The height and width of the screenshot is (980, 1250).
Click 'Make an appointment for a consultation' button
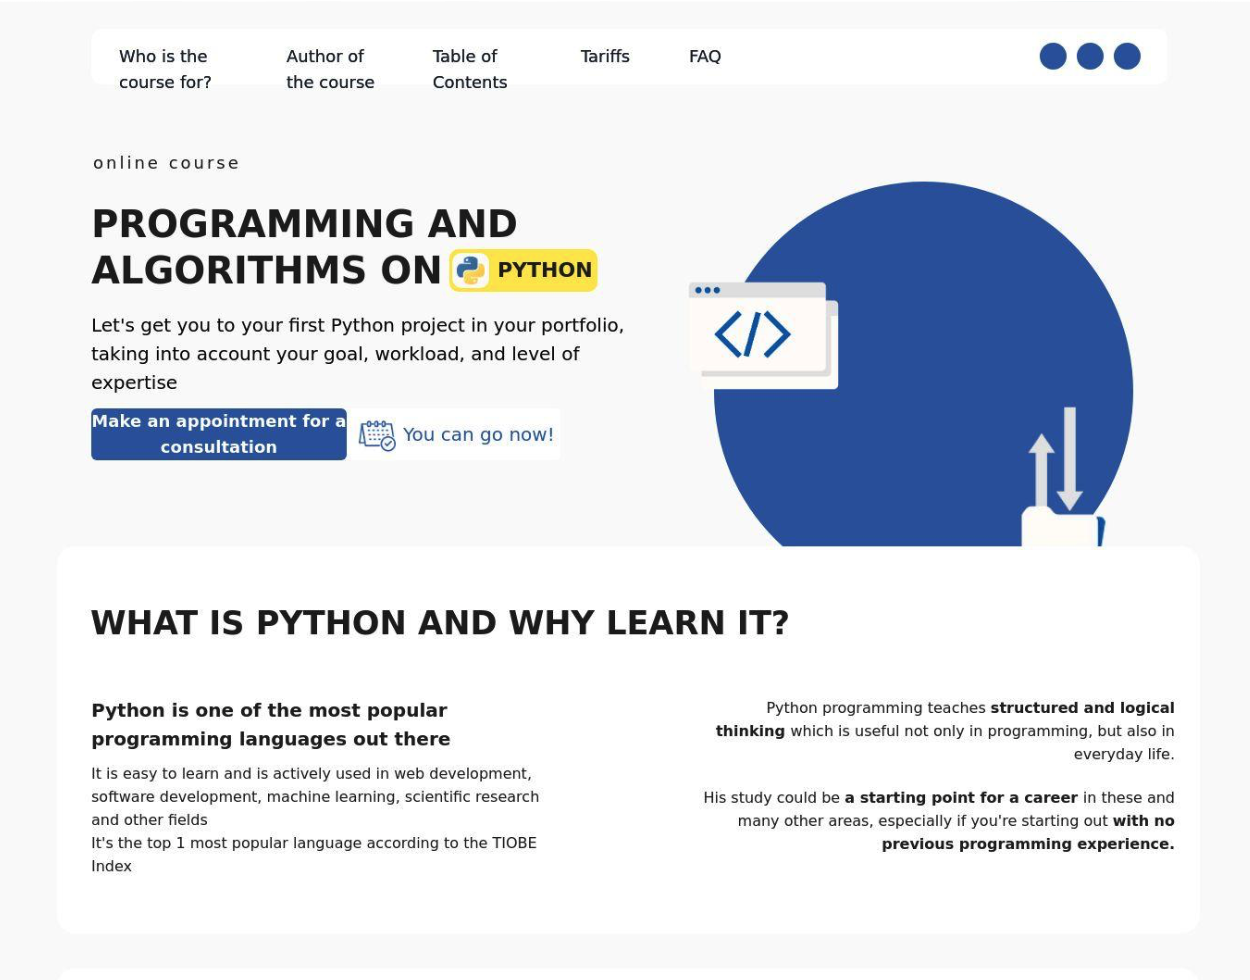(x=219, y=434)
